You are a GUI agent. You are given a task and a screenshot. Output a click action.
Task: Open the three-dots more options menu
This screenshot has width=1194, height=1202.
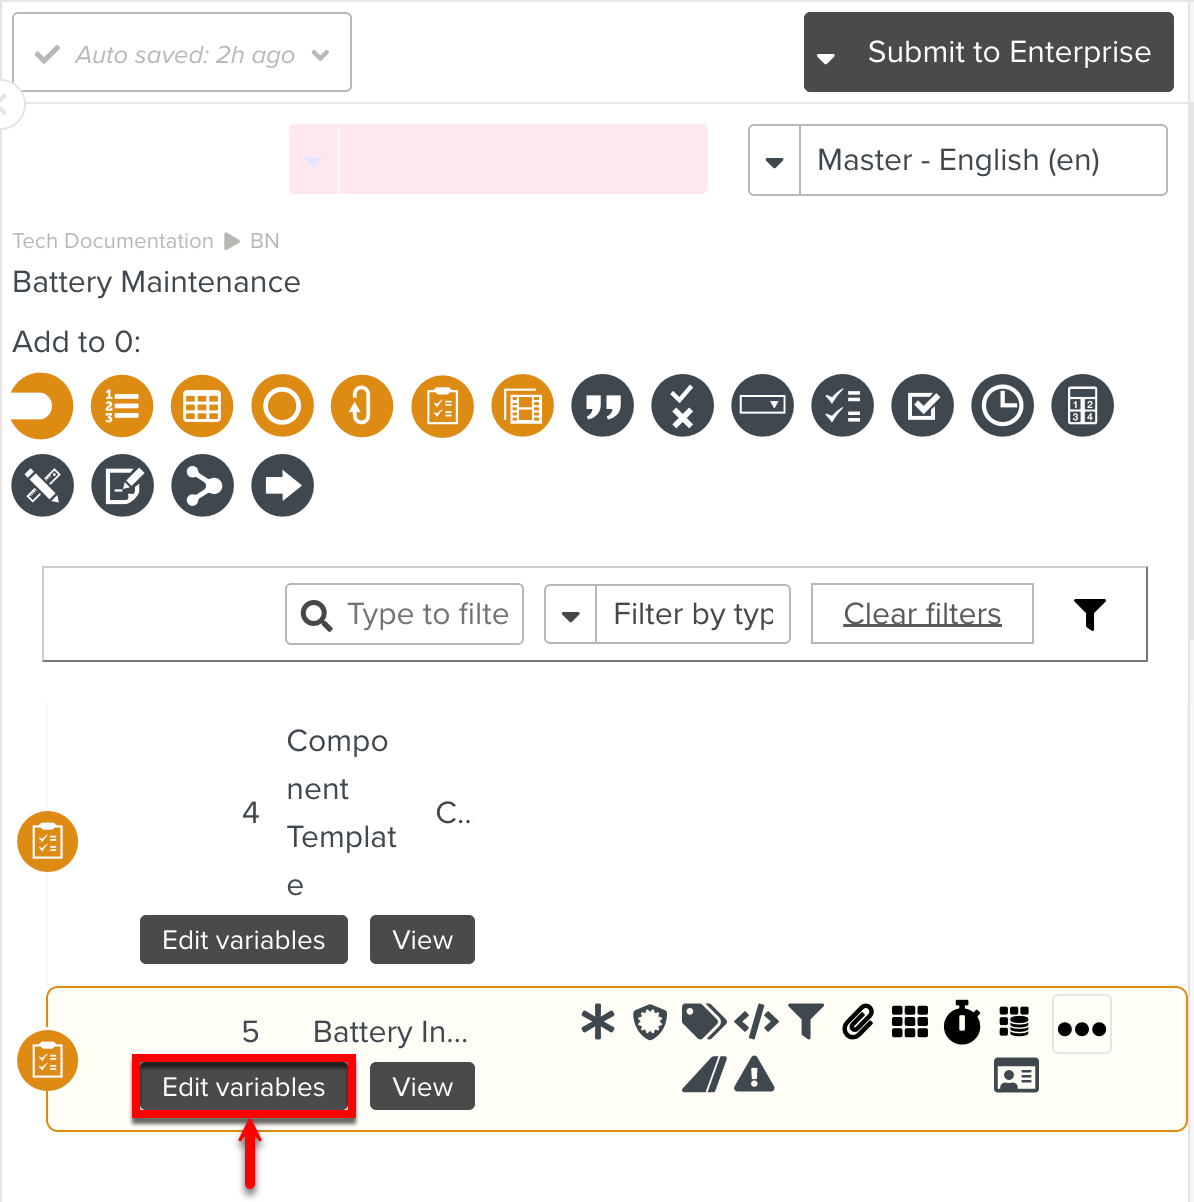tap(1081, 1026)
